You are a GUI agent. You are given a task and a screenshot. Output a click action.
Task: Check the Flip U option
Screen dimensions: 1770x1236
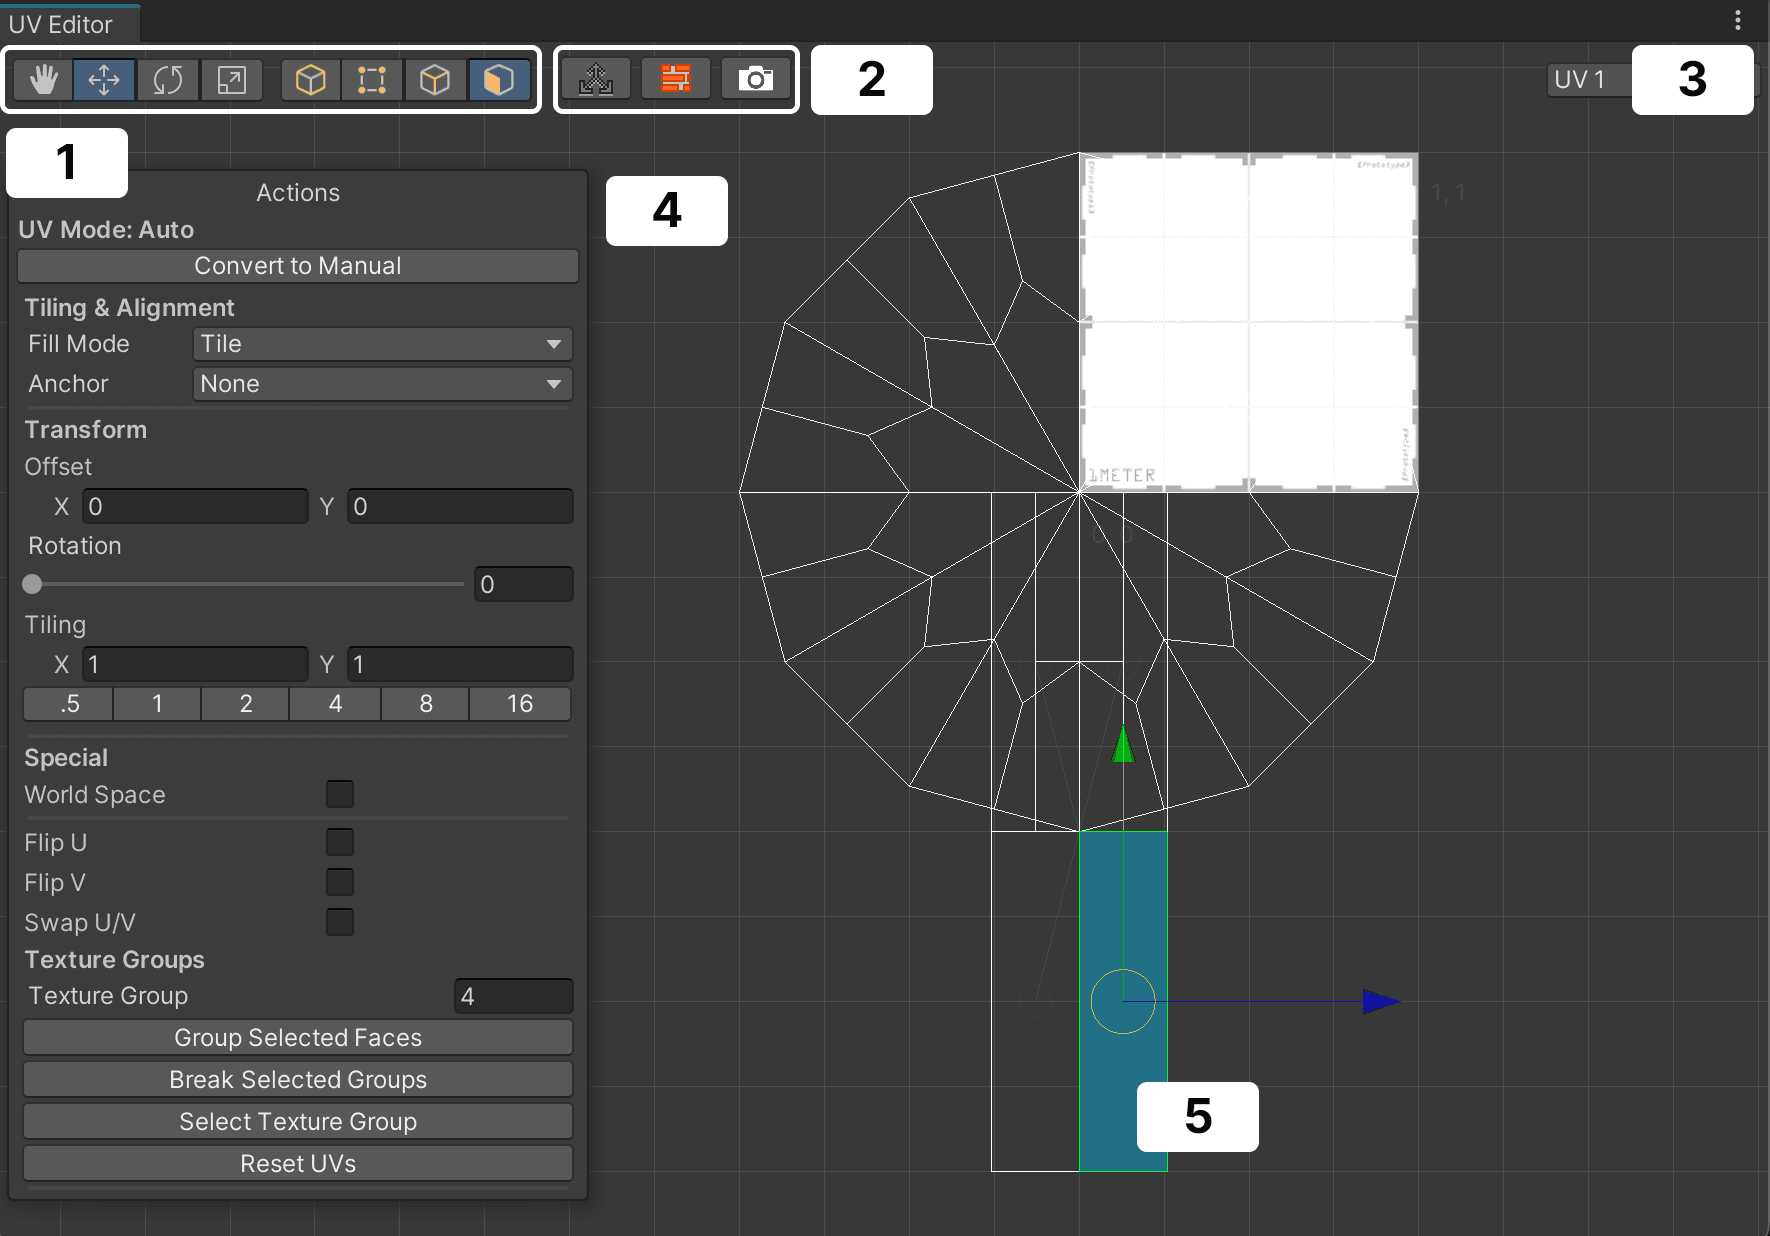(x=340, y=843)
